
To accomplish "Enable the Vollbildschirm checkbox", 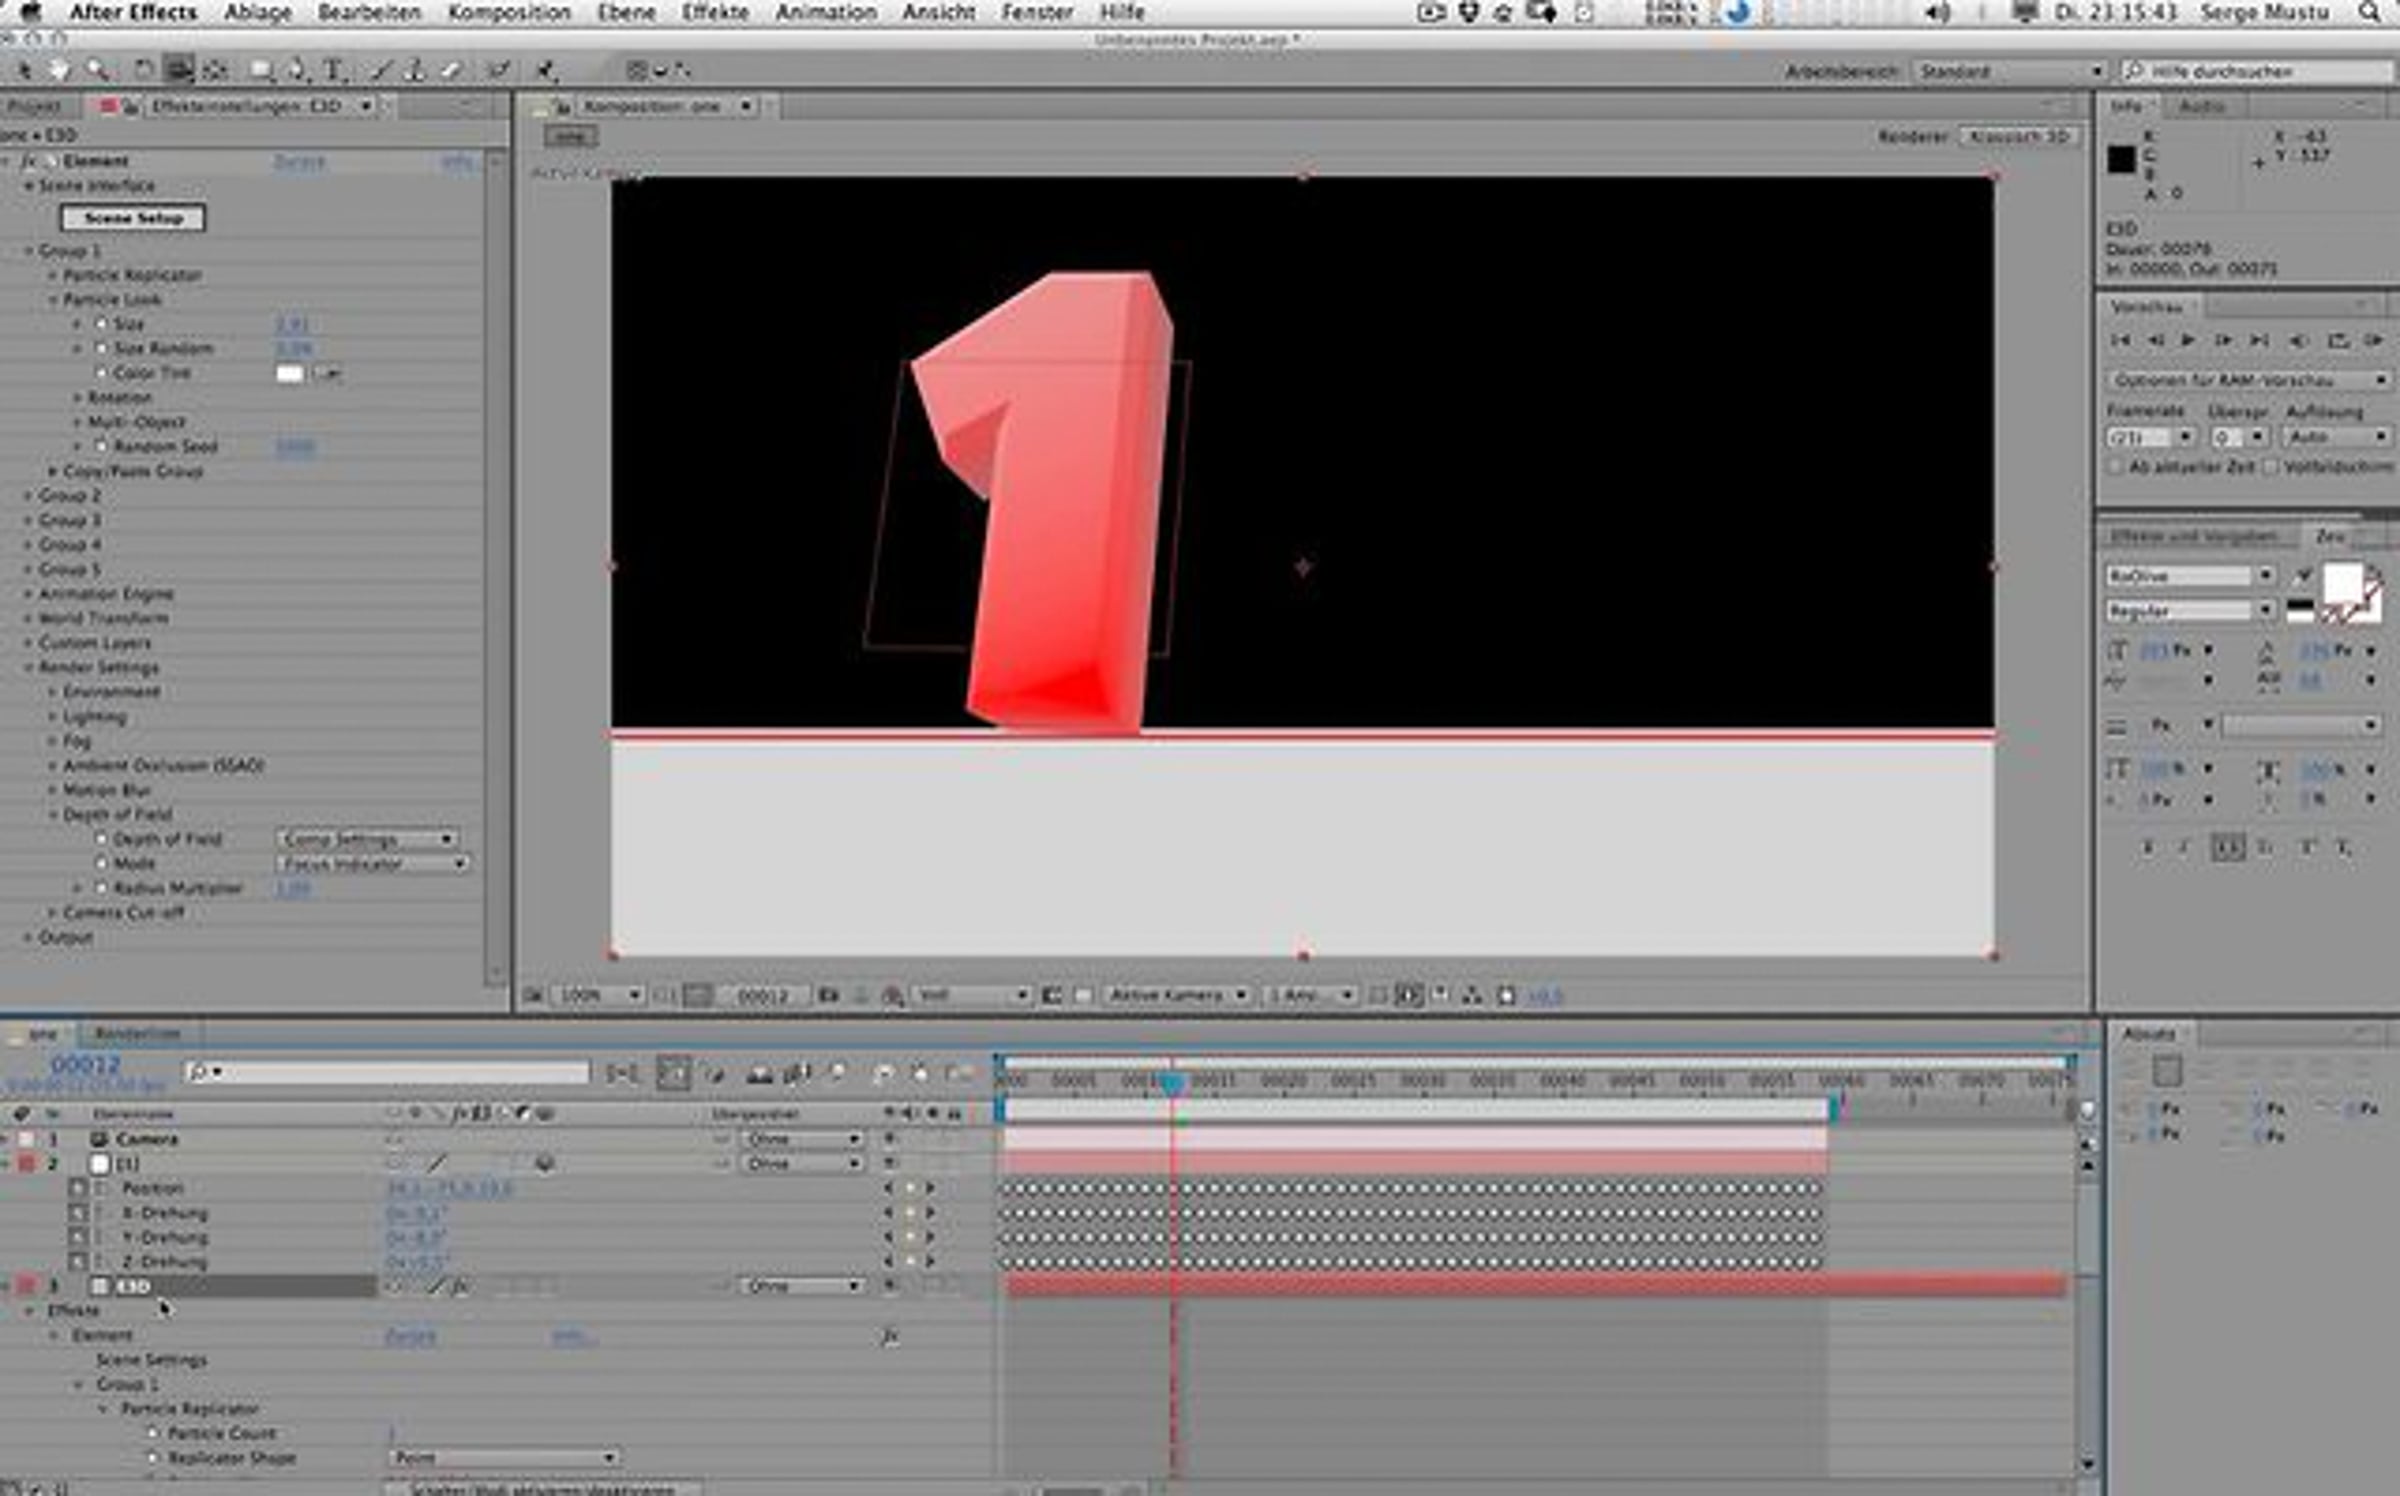I will point(2270,467).
